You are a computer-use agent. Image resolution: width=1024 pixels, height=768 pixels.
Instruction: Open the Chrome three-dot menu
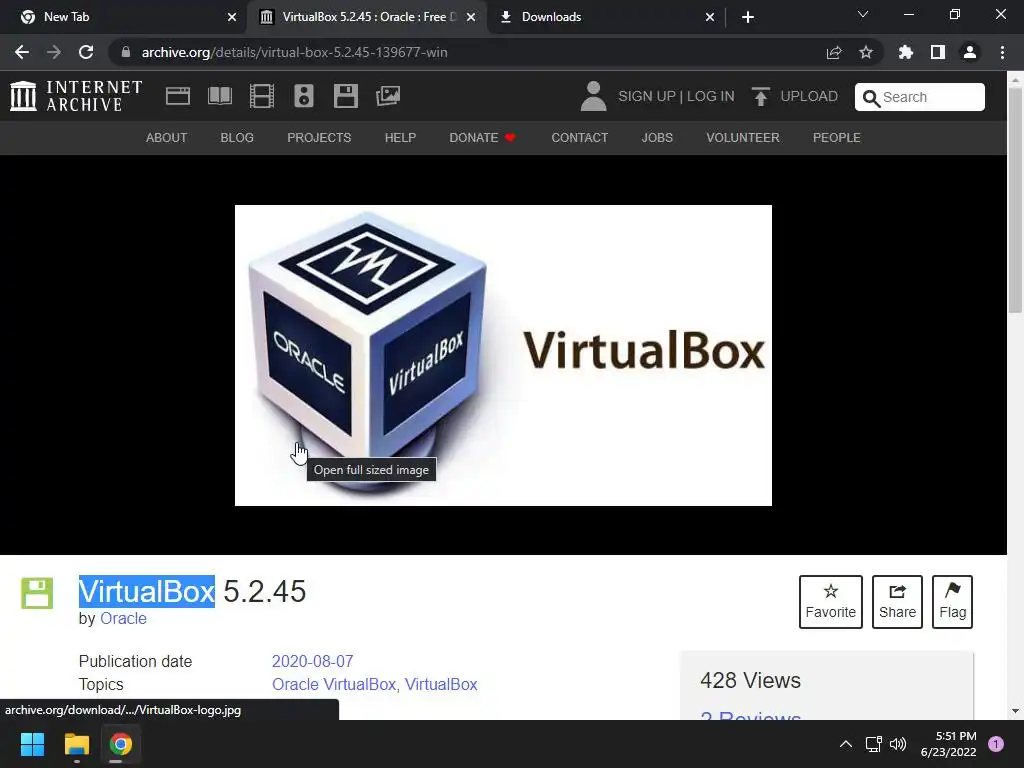(1002, 52)
